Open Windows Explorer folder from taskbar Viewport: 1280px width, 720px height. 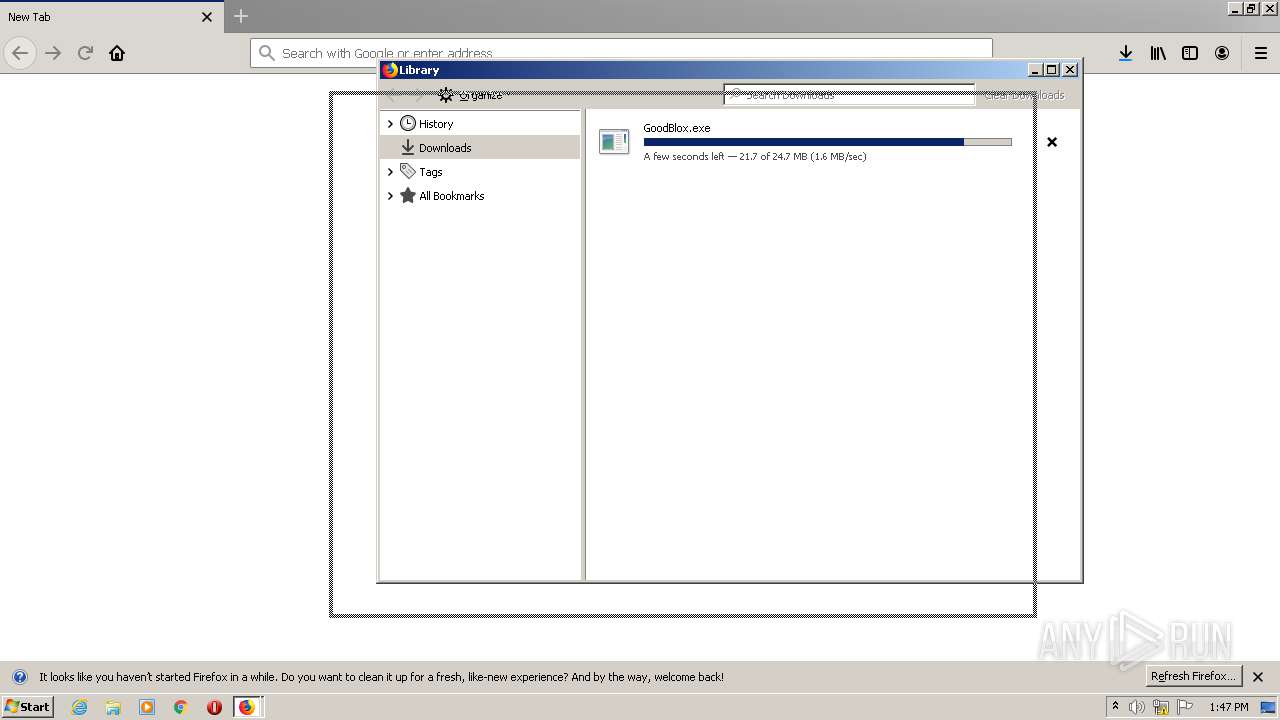(x=113, y=707)
